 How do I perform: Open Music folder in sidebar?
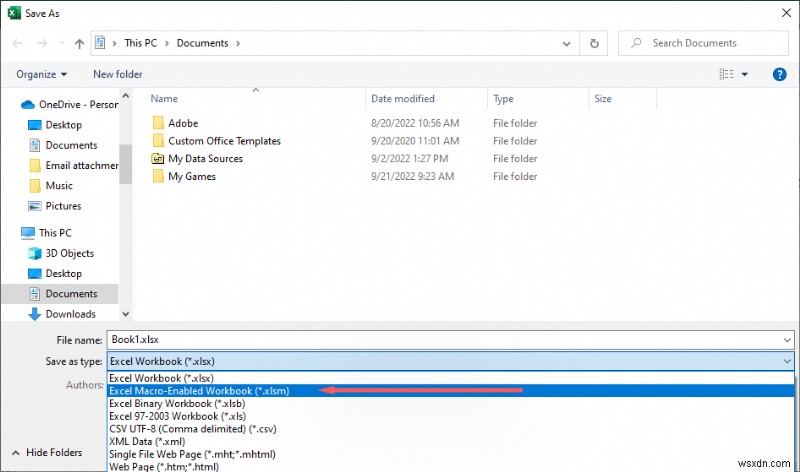click(51, 186)
